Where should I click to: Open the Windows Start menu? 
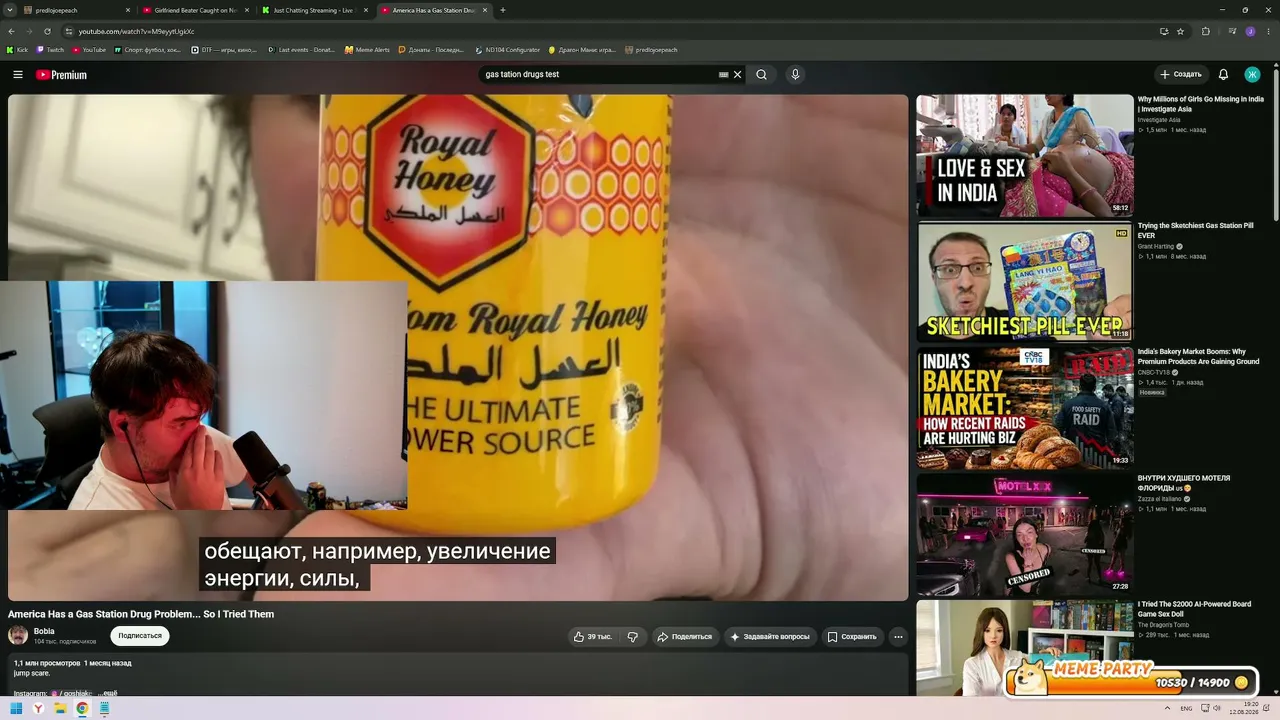pos(16,709)
